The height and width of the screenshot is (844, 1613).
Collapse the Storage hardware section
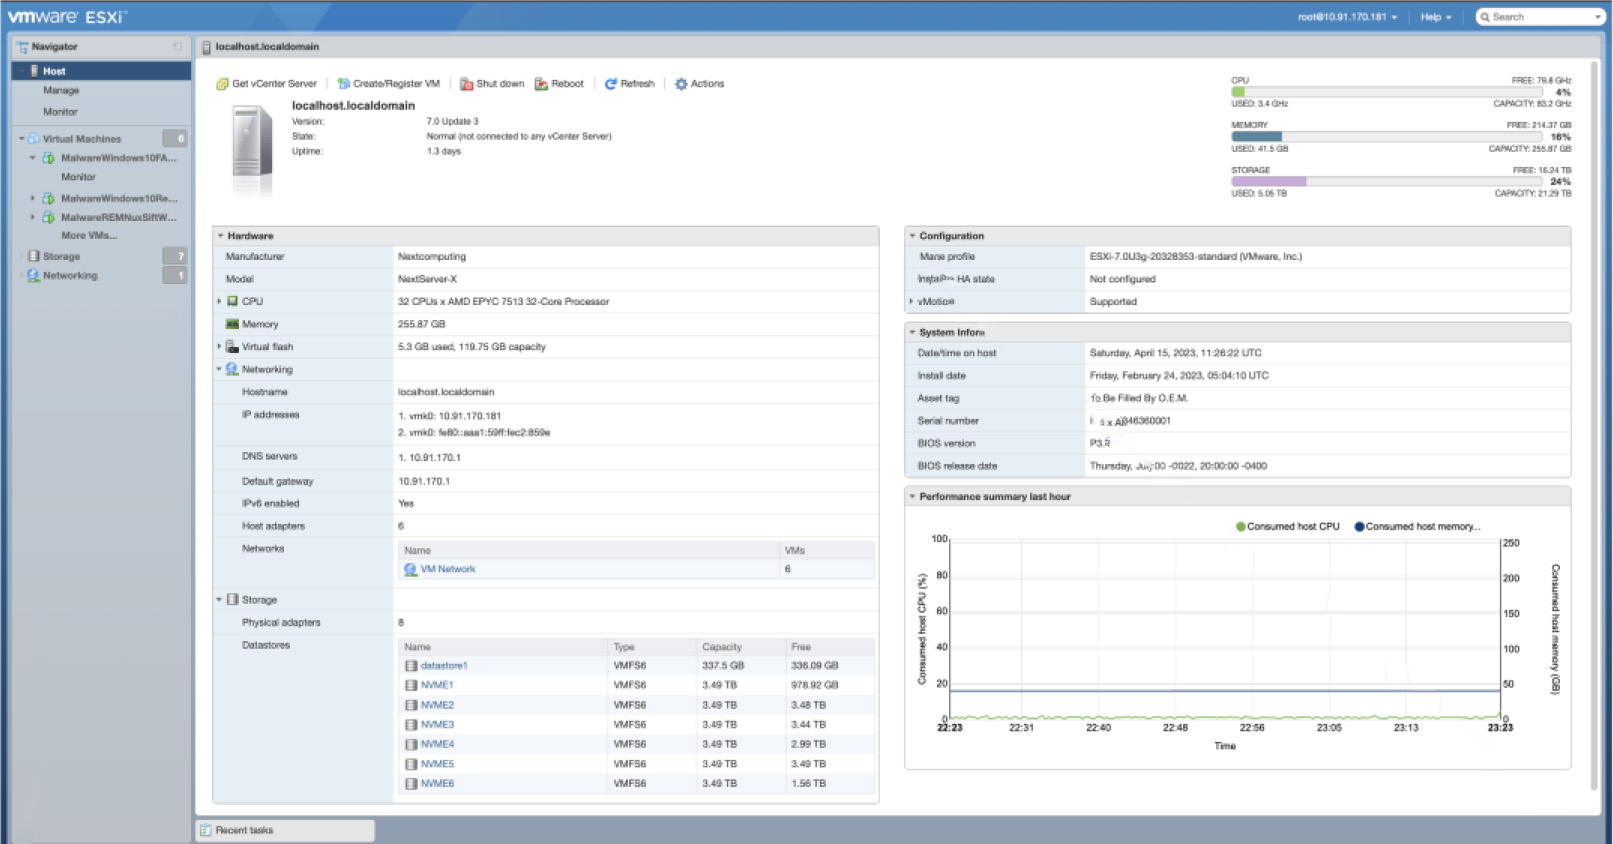click(x=220, y=600)
